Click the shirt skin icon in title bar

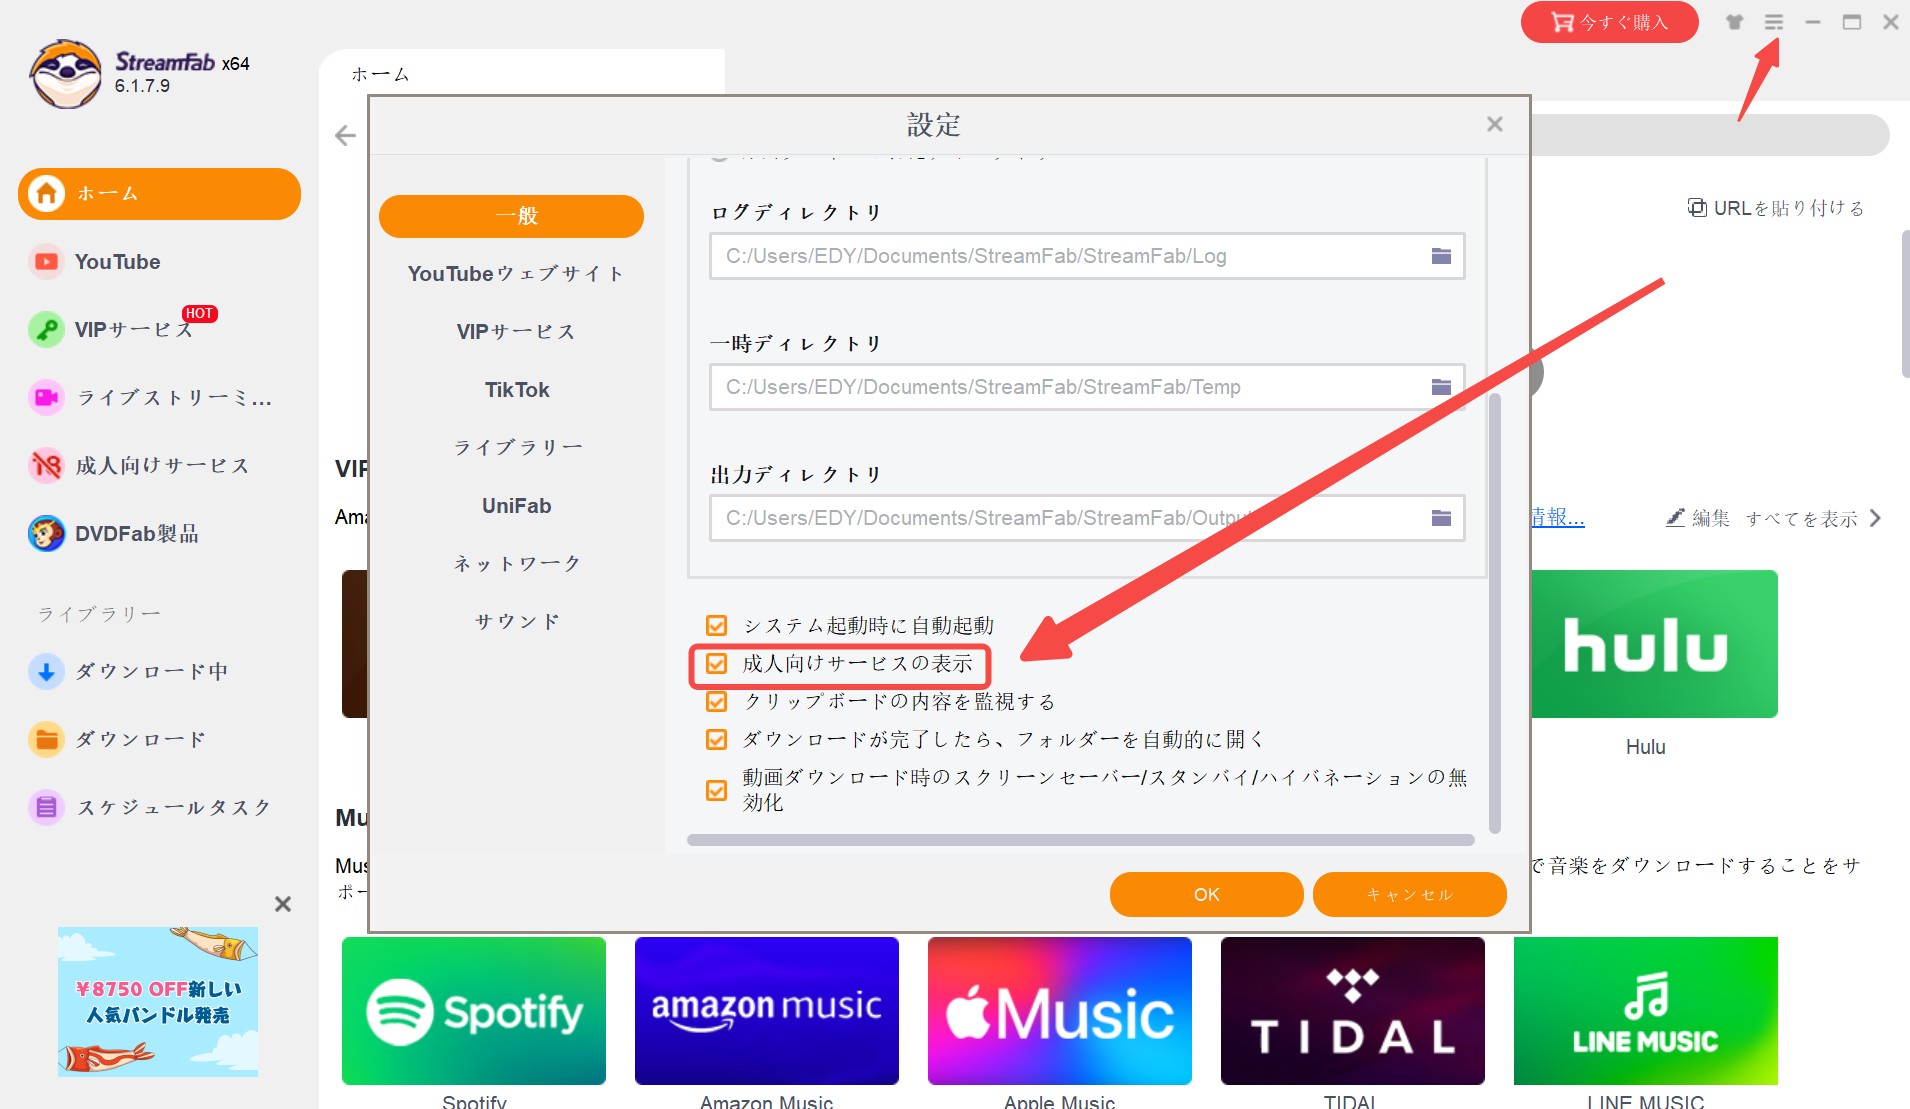1735,22
